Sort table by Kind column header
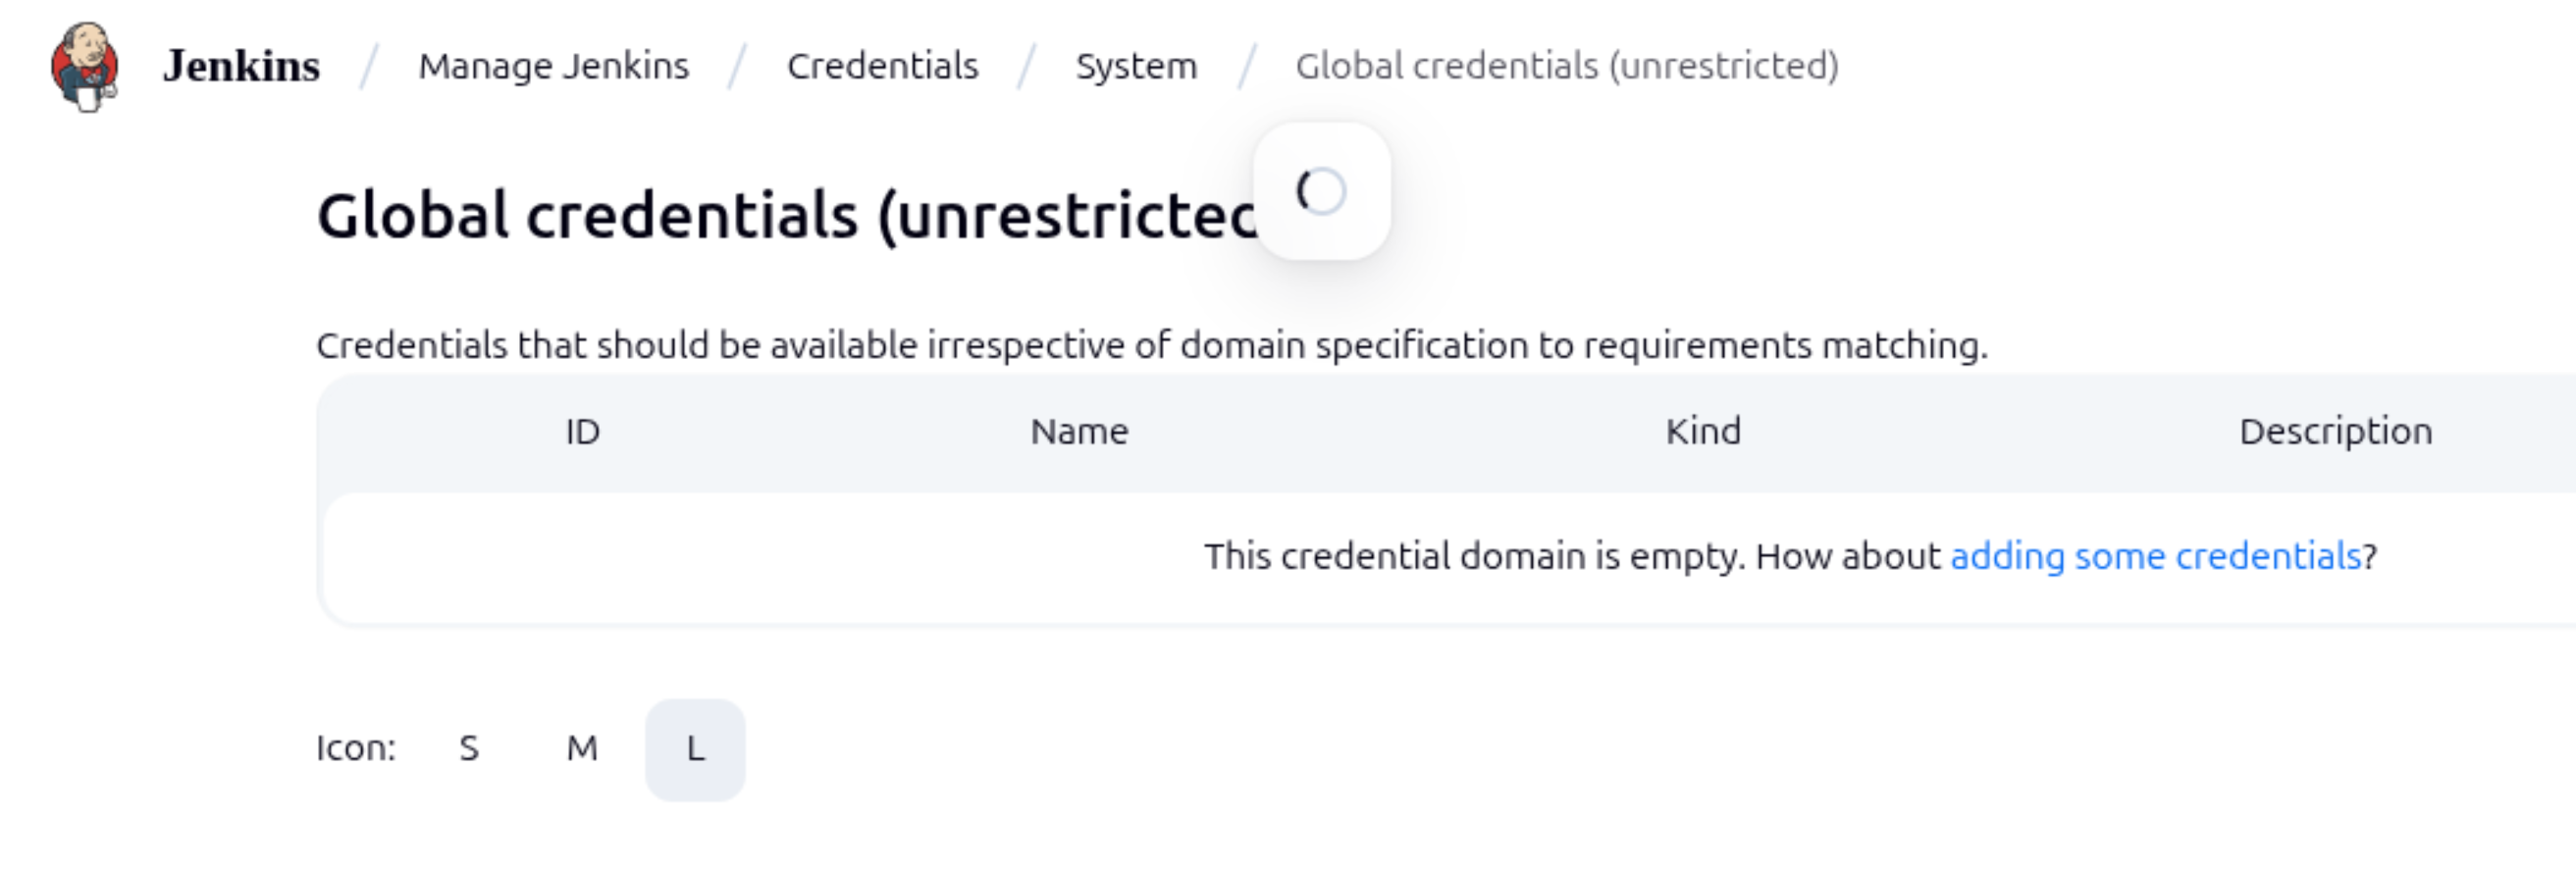 click(1703, 432)
